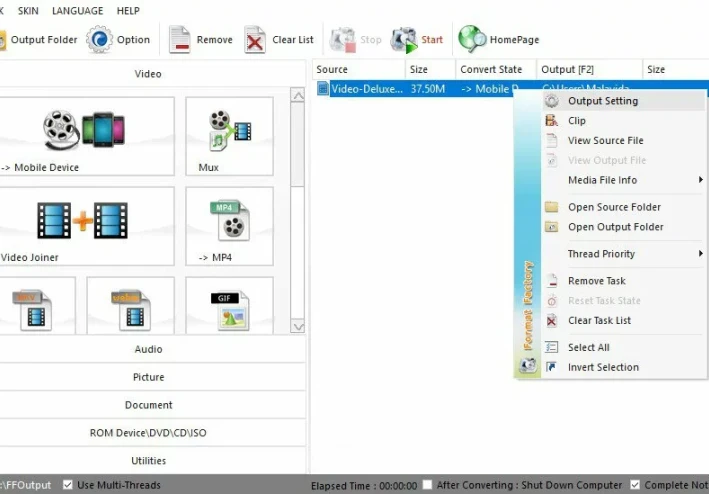Click the Open Output Folder icon
709x494 pixels.
click(x=552, y=226)
